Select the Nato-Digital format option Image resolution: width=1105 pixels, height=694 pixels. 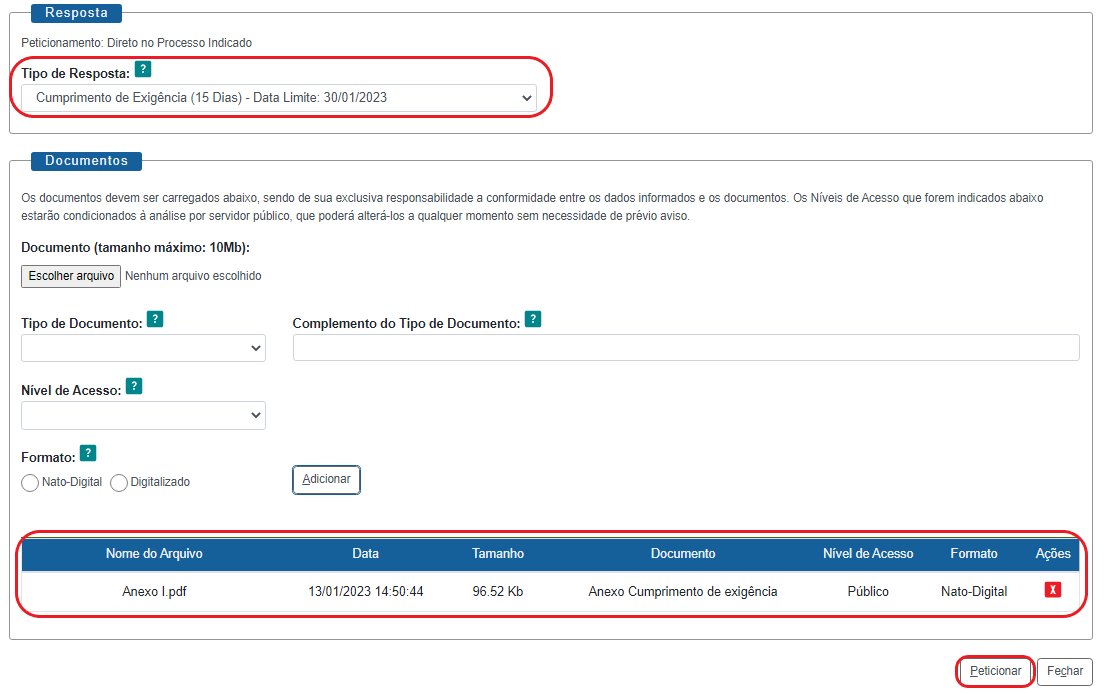[x=29, y=483]
